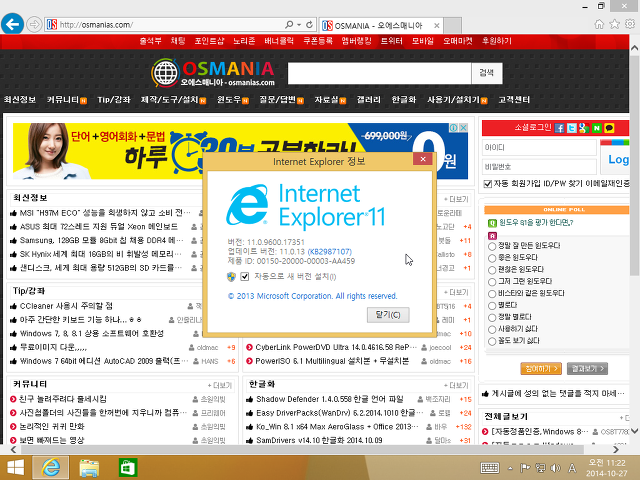Click the poll 참여하기 button
The image size is (640, 480).
click(x=541, y=369)
